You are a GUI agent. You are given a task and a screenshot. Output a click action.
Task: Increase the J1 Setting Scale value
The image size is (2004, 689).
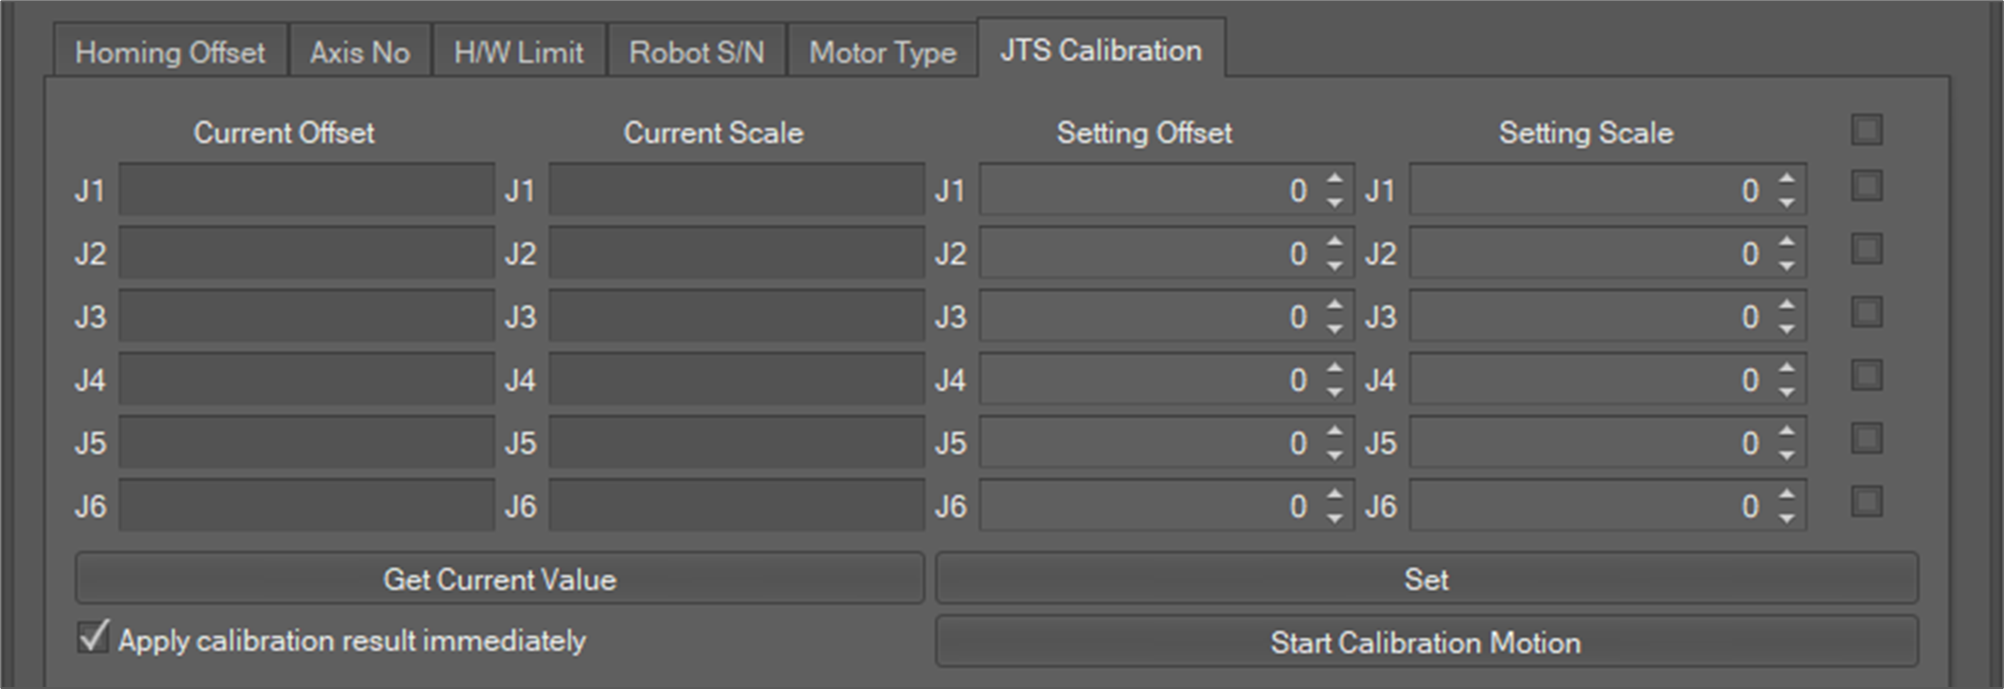pos(1787,180)
